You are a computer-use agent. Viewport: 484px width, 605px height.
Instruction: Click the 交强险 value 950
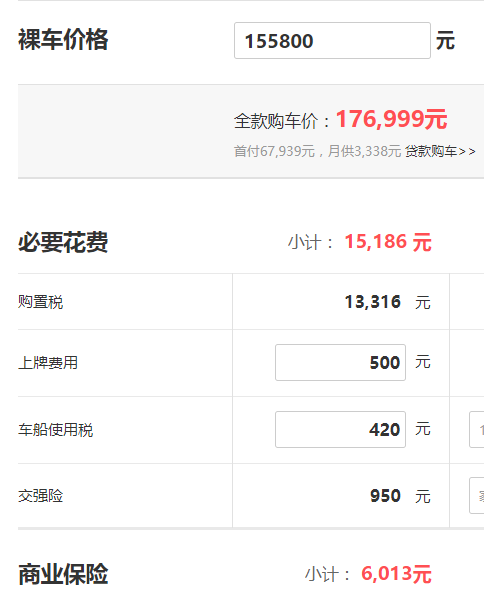click(385, 496)
